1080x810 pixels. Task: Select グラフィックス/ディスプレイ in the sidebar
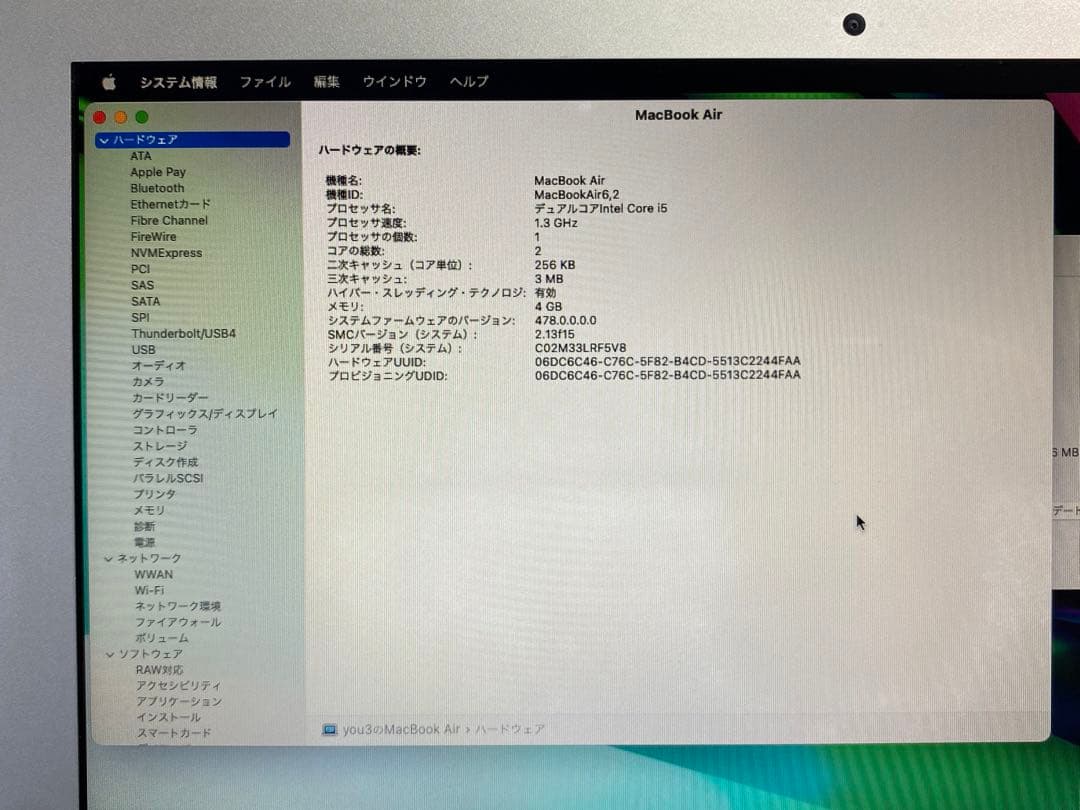201,413
